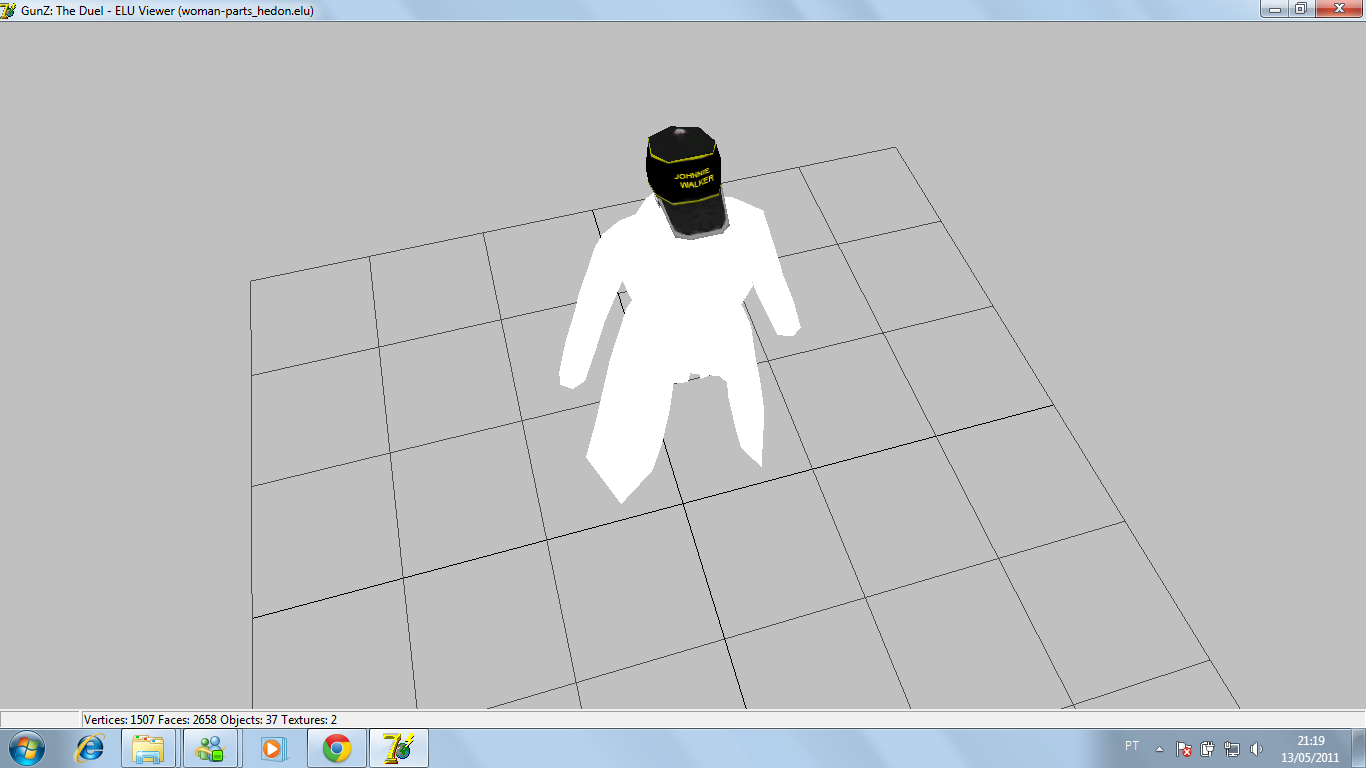Screen dimensions: 1366x768
Task: Click the ELU Viewer icon in the title bar
Action: (x=9, y=10)
